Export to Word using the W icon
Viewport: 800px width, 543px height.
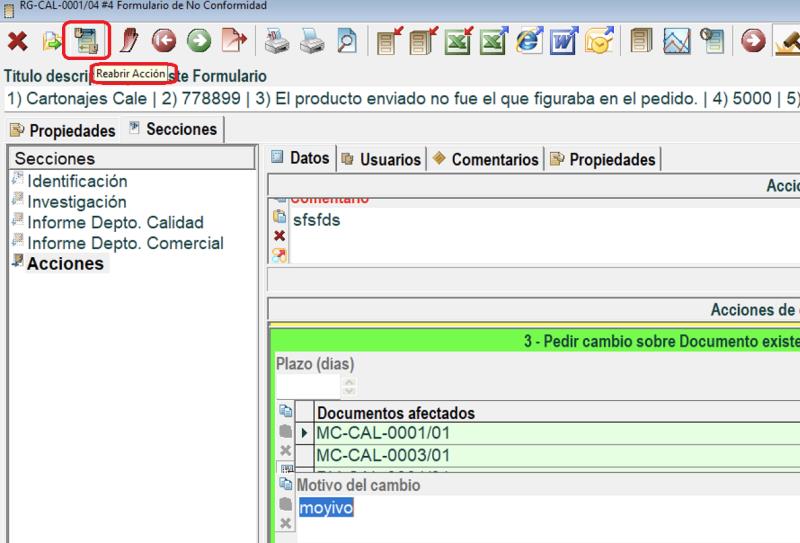(x=564, y=42)
